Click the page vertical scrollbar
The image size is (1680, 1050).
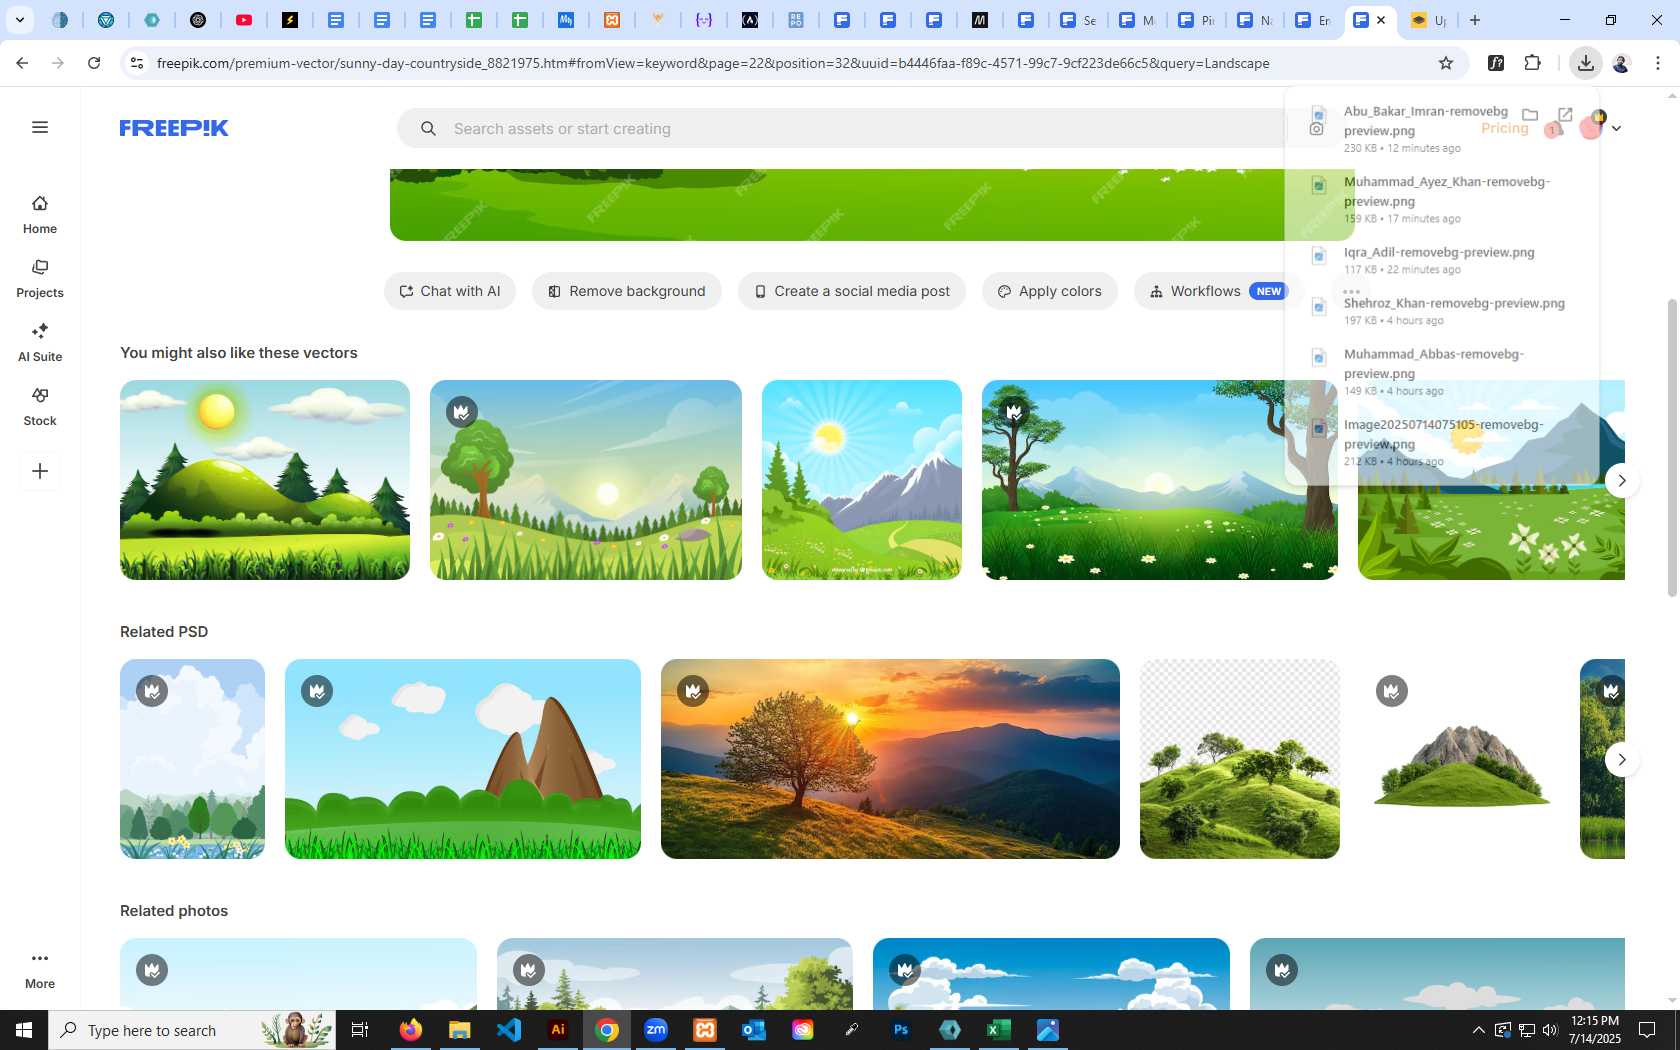click(x=1672, y=448)
